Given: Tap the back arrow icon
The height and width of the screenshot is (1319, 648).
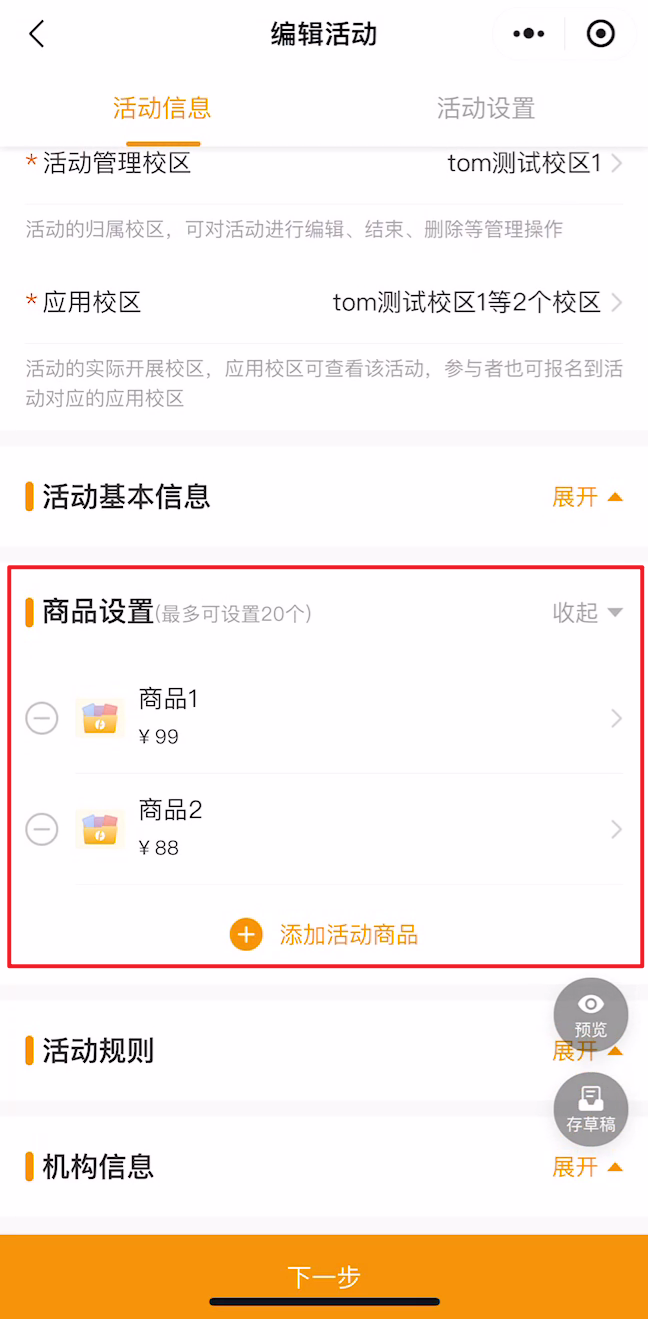Looking at the screenshot, I should tap(37, 34).
